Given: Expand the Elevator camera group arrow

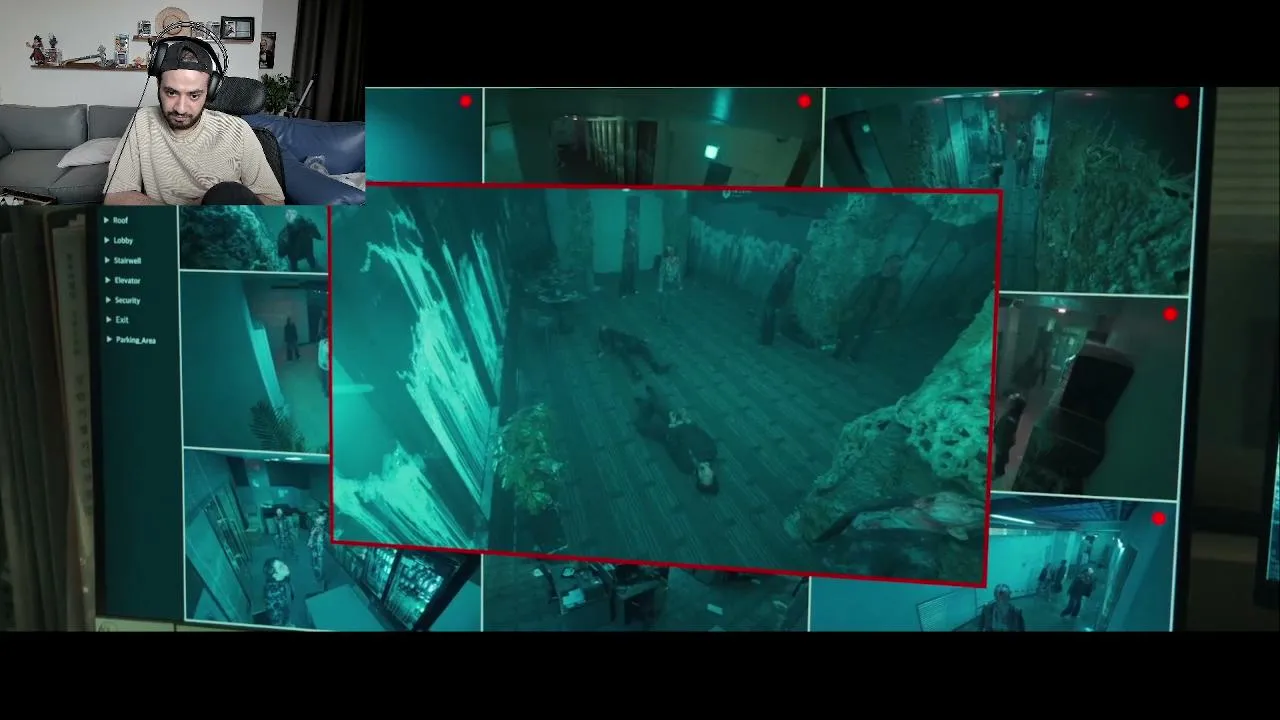Looking at the screenshot, I should click(x=107, y=280).
